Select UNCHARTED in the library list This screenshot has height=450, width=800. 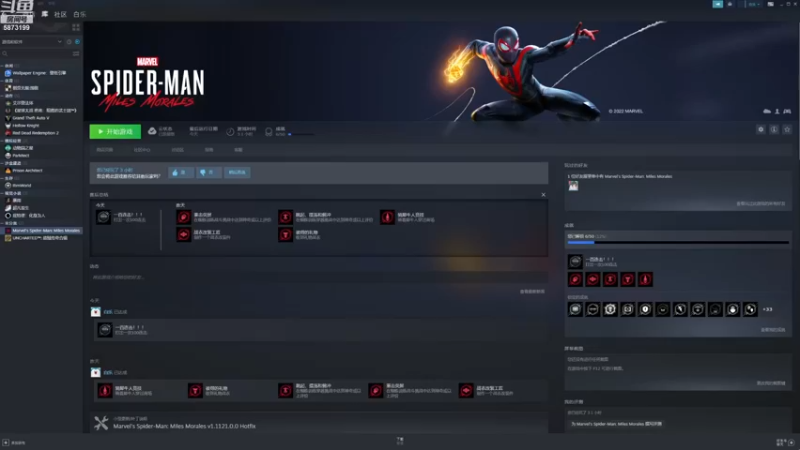40,238
